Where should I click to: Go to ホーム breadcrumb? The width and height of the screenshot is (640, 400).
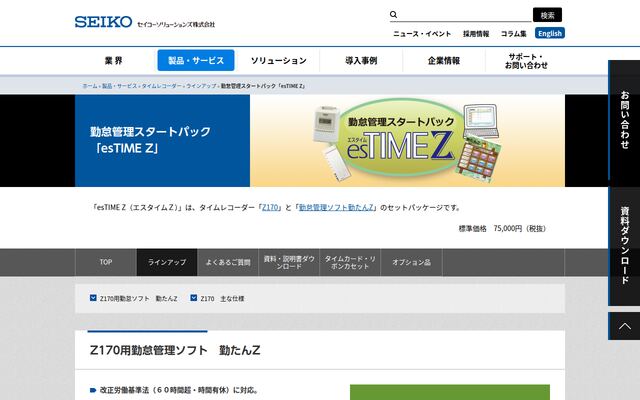90,86
